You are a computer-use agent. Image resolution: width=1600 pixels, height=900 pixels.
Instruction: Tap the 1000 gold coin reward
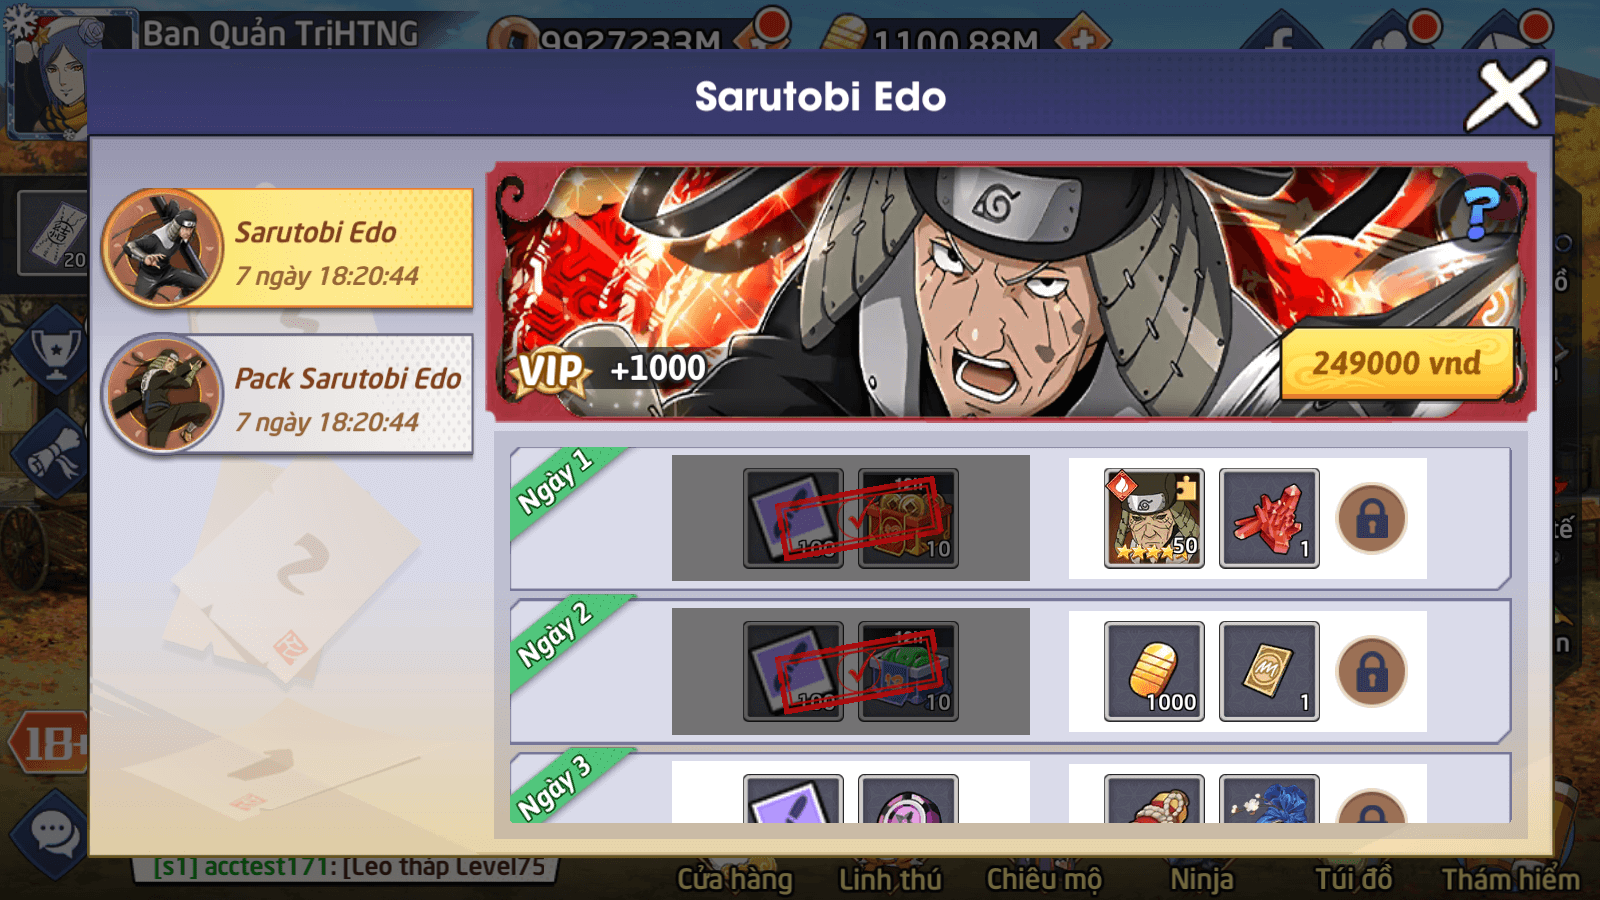[x=1154, y=671]
